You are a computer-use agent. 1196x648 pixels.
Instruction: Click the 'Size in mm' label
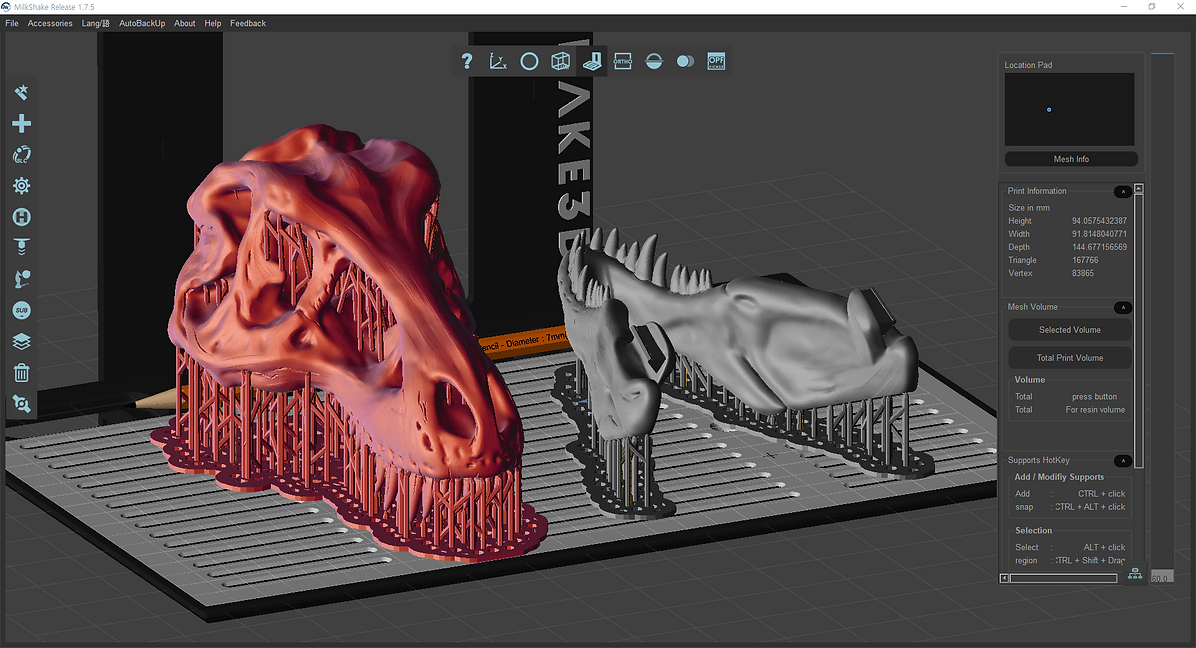(x=1029, y=207)
